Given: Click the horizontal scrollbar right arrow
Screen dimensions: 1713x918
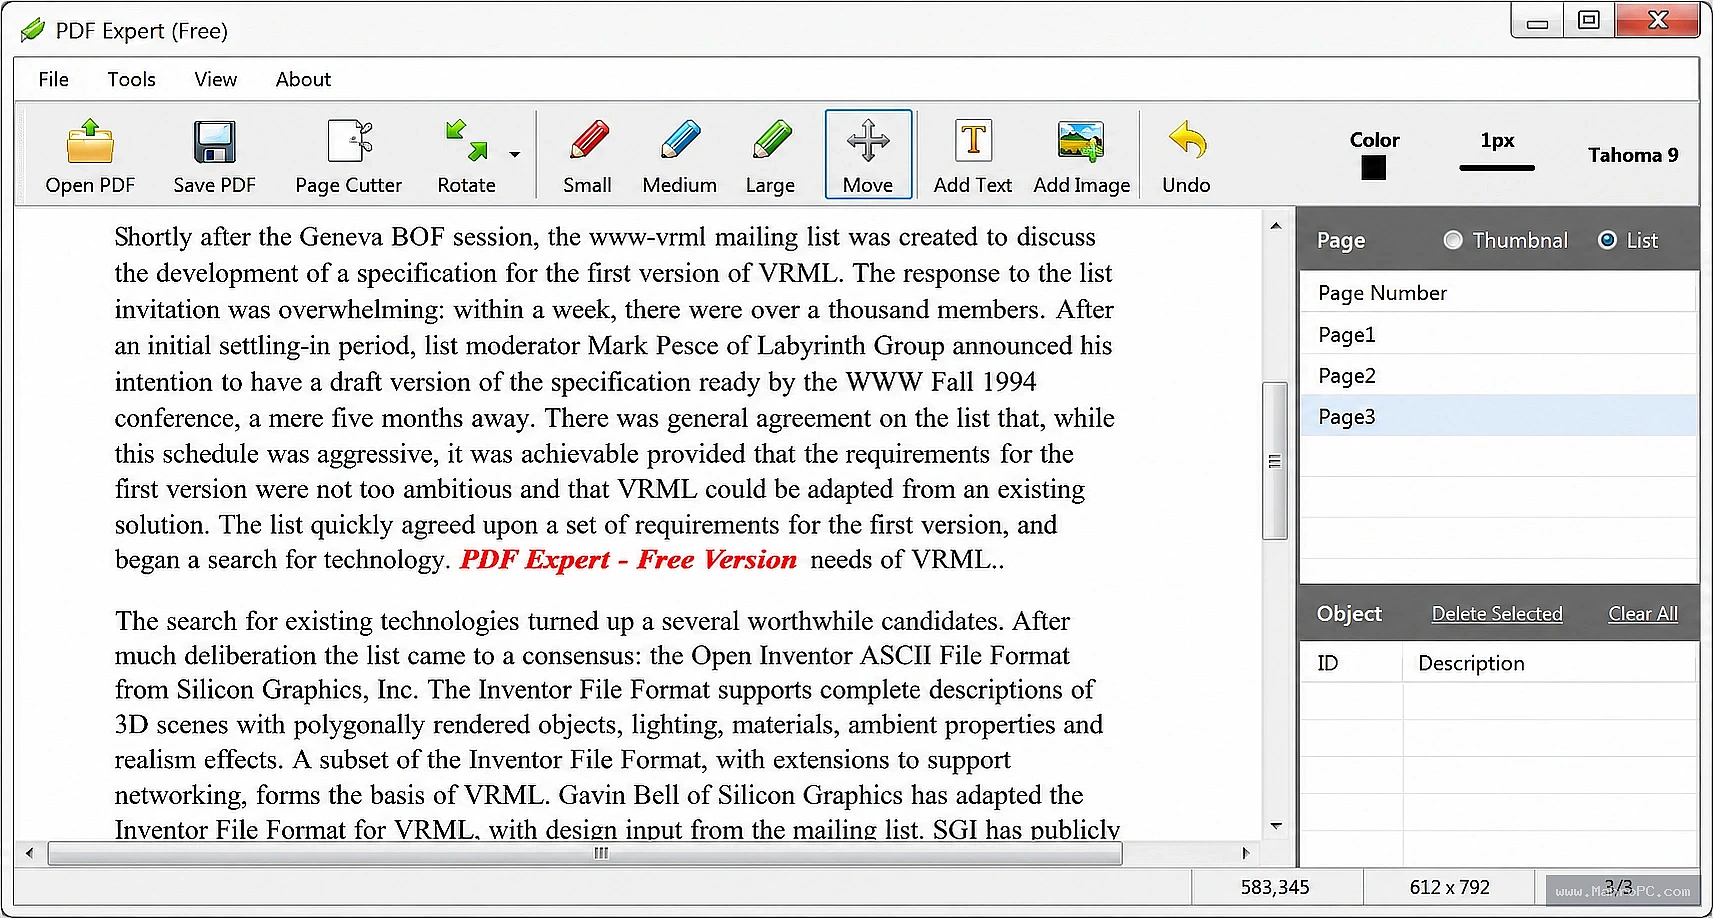Looking at the screenshot, I should [1245, 853].
